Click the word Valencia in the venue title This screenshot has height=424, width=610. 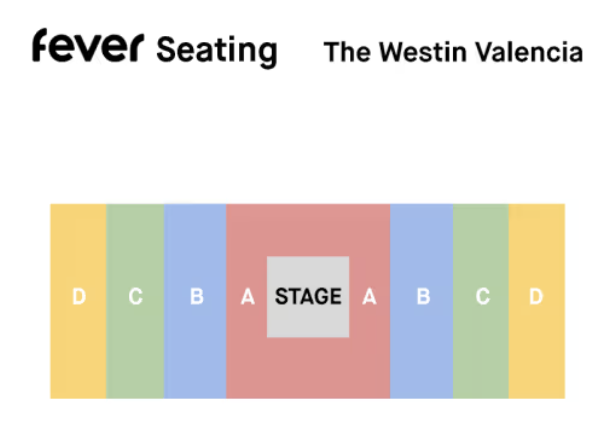coord(529,52)
